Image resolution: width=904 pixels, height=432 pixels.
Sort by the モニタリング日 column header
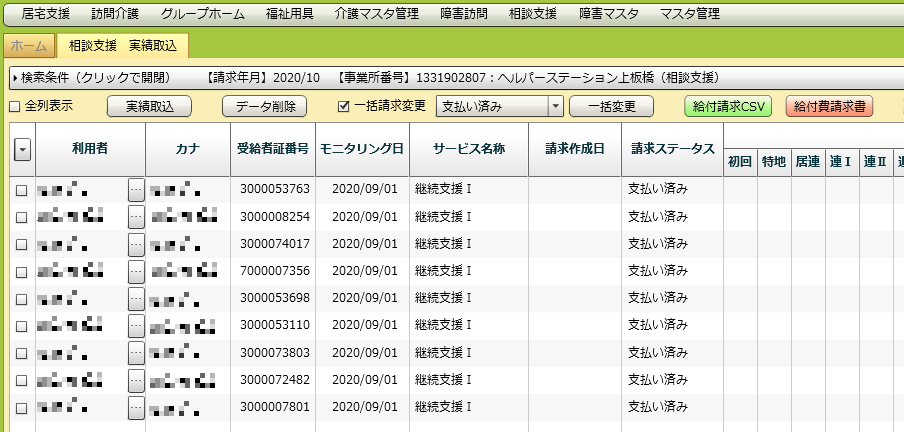[362, 149]
